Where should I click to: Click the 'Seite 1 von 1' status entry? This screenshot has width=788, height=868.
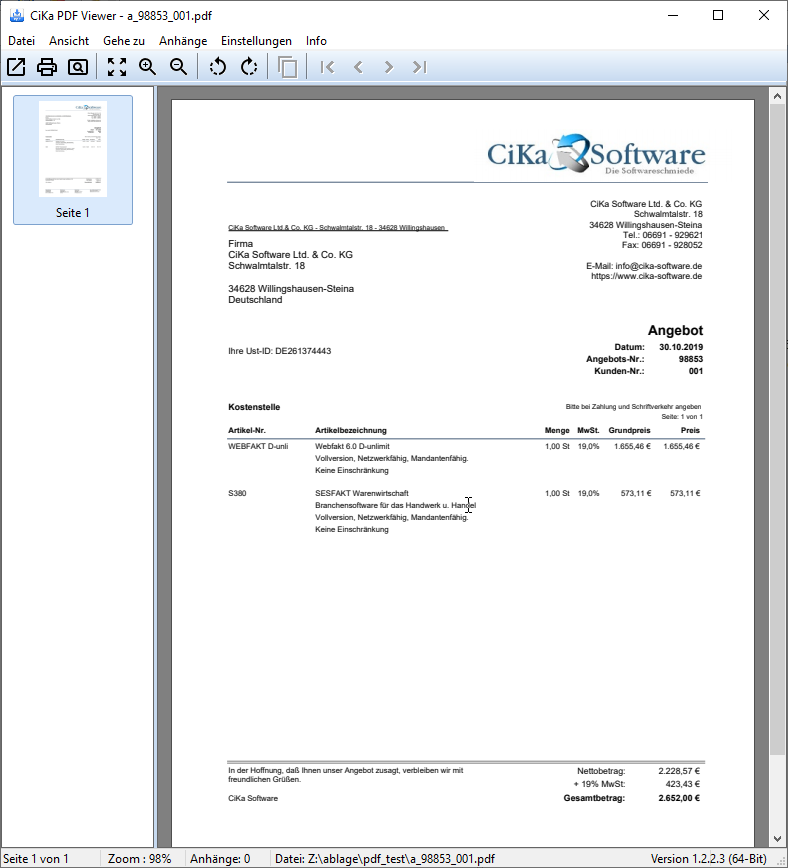tap(36, 859)
